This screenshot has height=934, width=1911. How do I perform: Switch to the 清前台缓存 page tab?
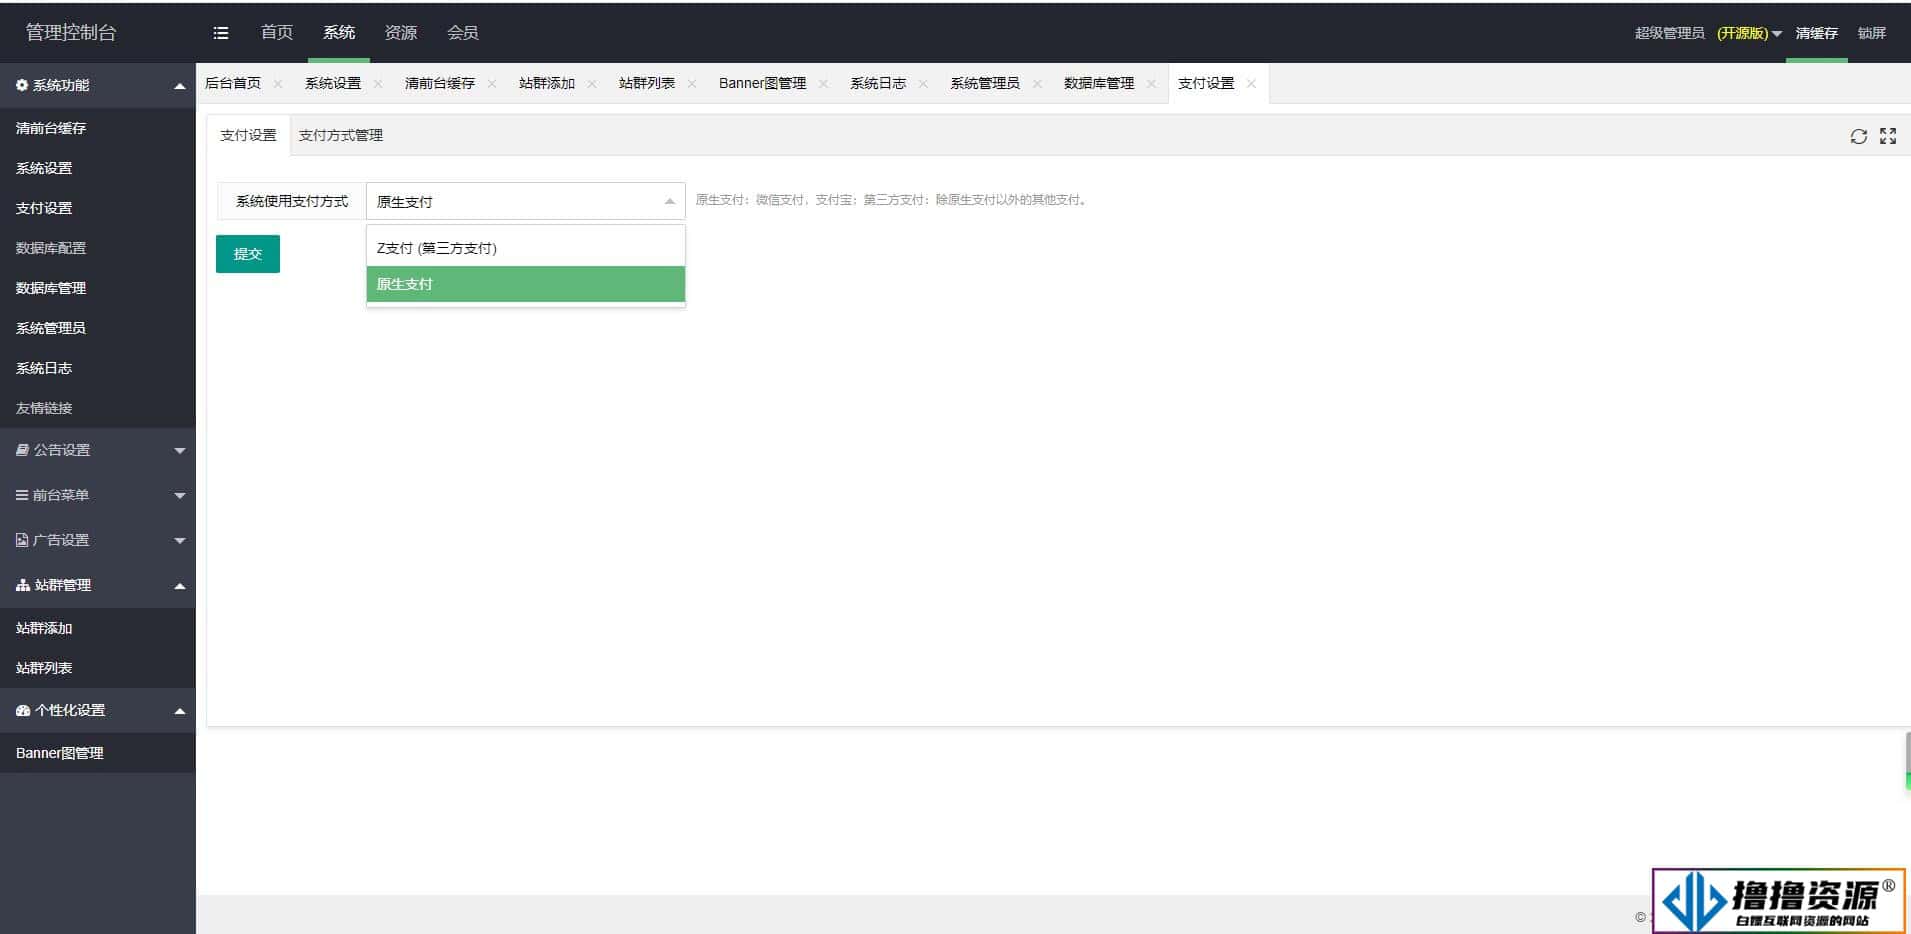tap(440, 84)
